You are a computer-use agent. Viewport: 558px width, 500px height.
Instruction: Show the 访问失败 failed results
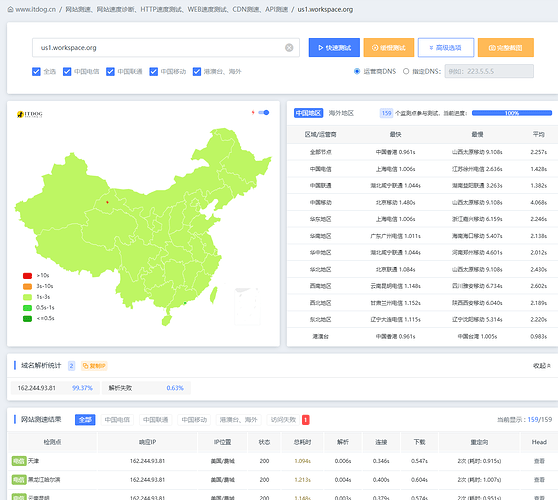[283, 420]
